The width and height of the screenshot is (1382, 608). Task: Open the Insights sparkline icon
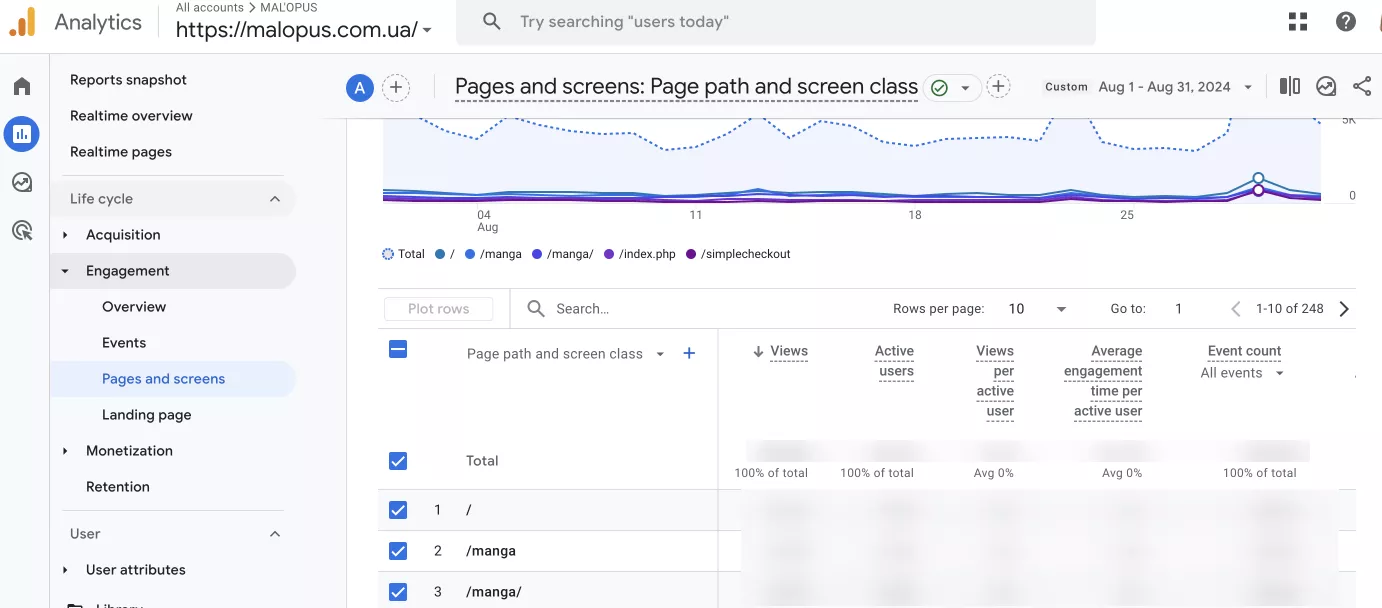pyautogui.click(x=1326, y=87)
